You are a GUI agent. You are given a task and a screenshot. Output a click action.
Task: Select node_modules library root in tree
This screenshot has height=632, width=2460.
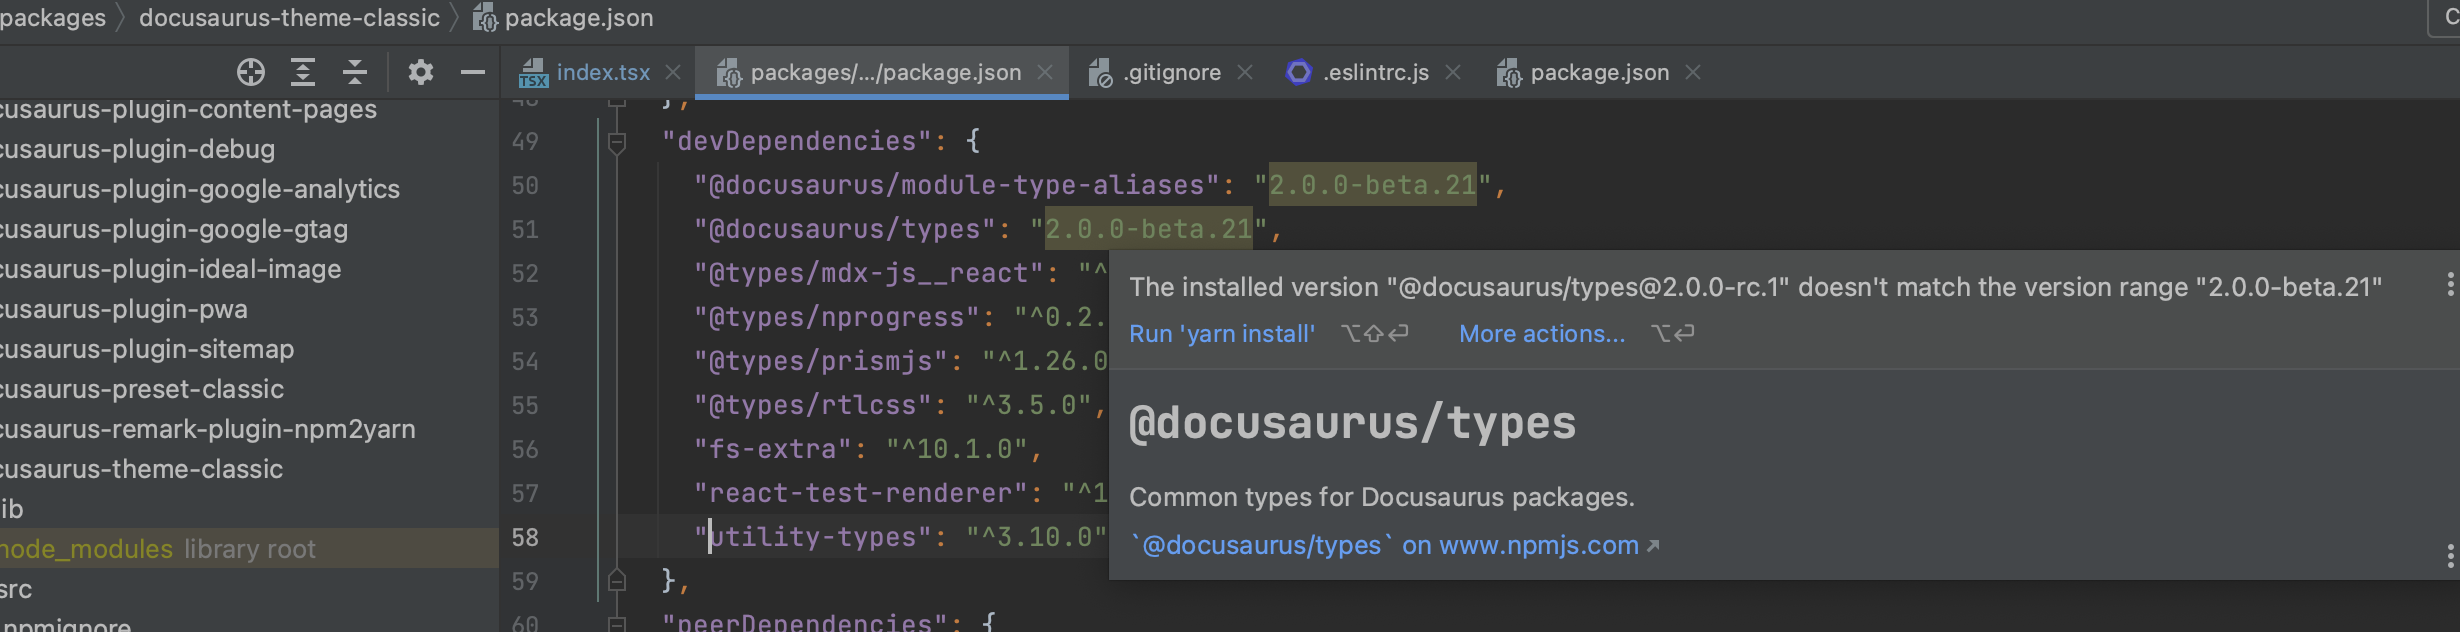click(87, 549)
